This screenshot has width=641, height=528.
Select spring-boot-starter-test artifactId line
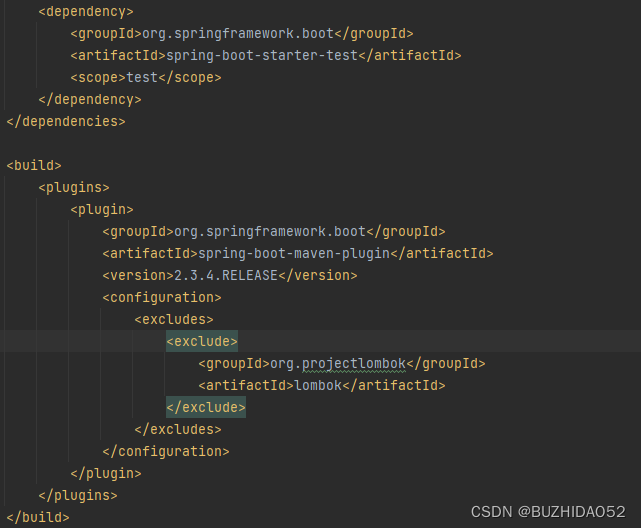[x=266, y=56]
